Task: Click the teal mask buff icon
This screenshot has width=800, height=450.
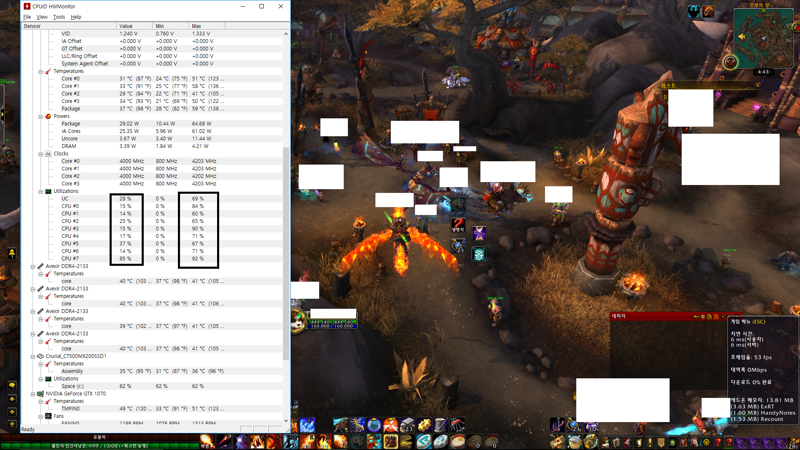Action: click(479, 254)
